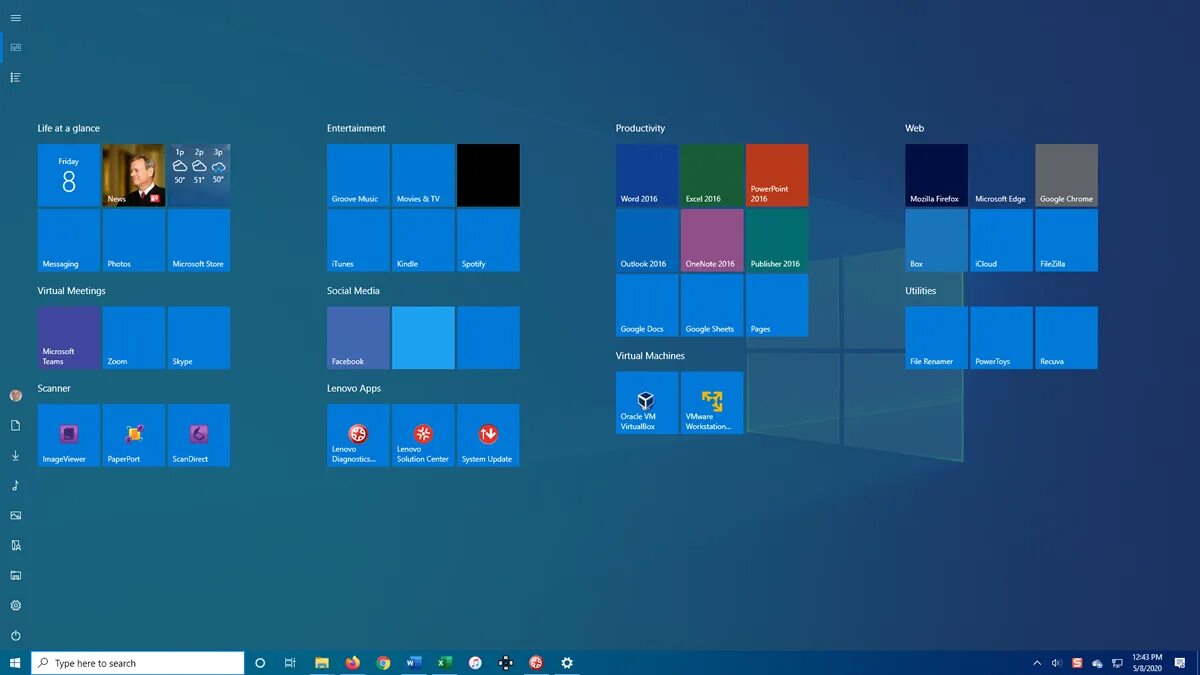Open the Box tile

point(936,240)
